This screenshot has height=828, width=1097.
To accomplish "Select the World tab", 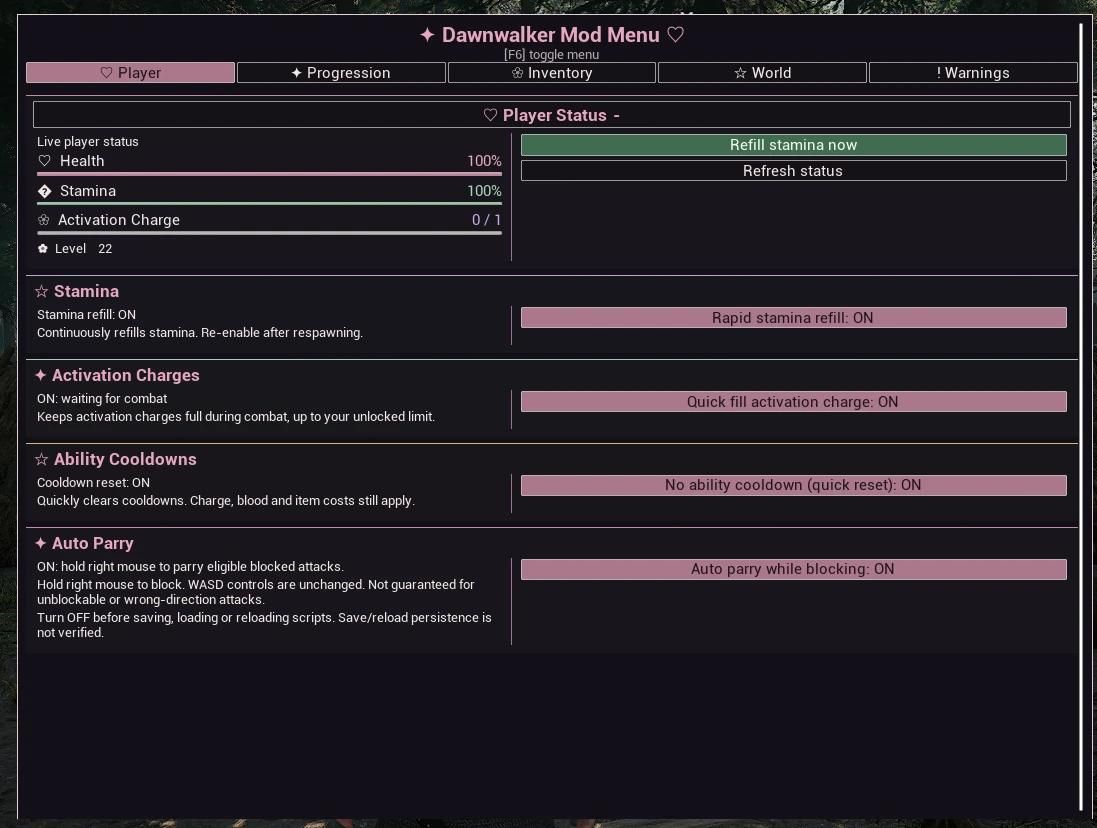I will click(x=763, y=73).
